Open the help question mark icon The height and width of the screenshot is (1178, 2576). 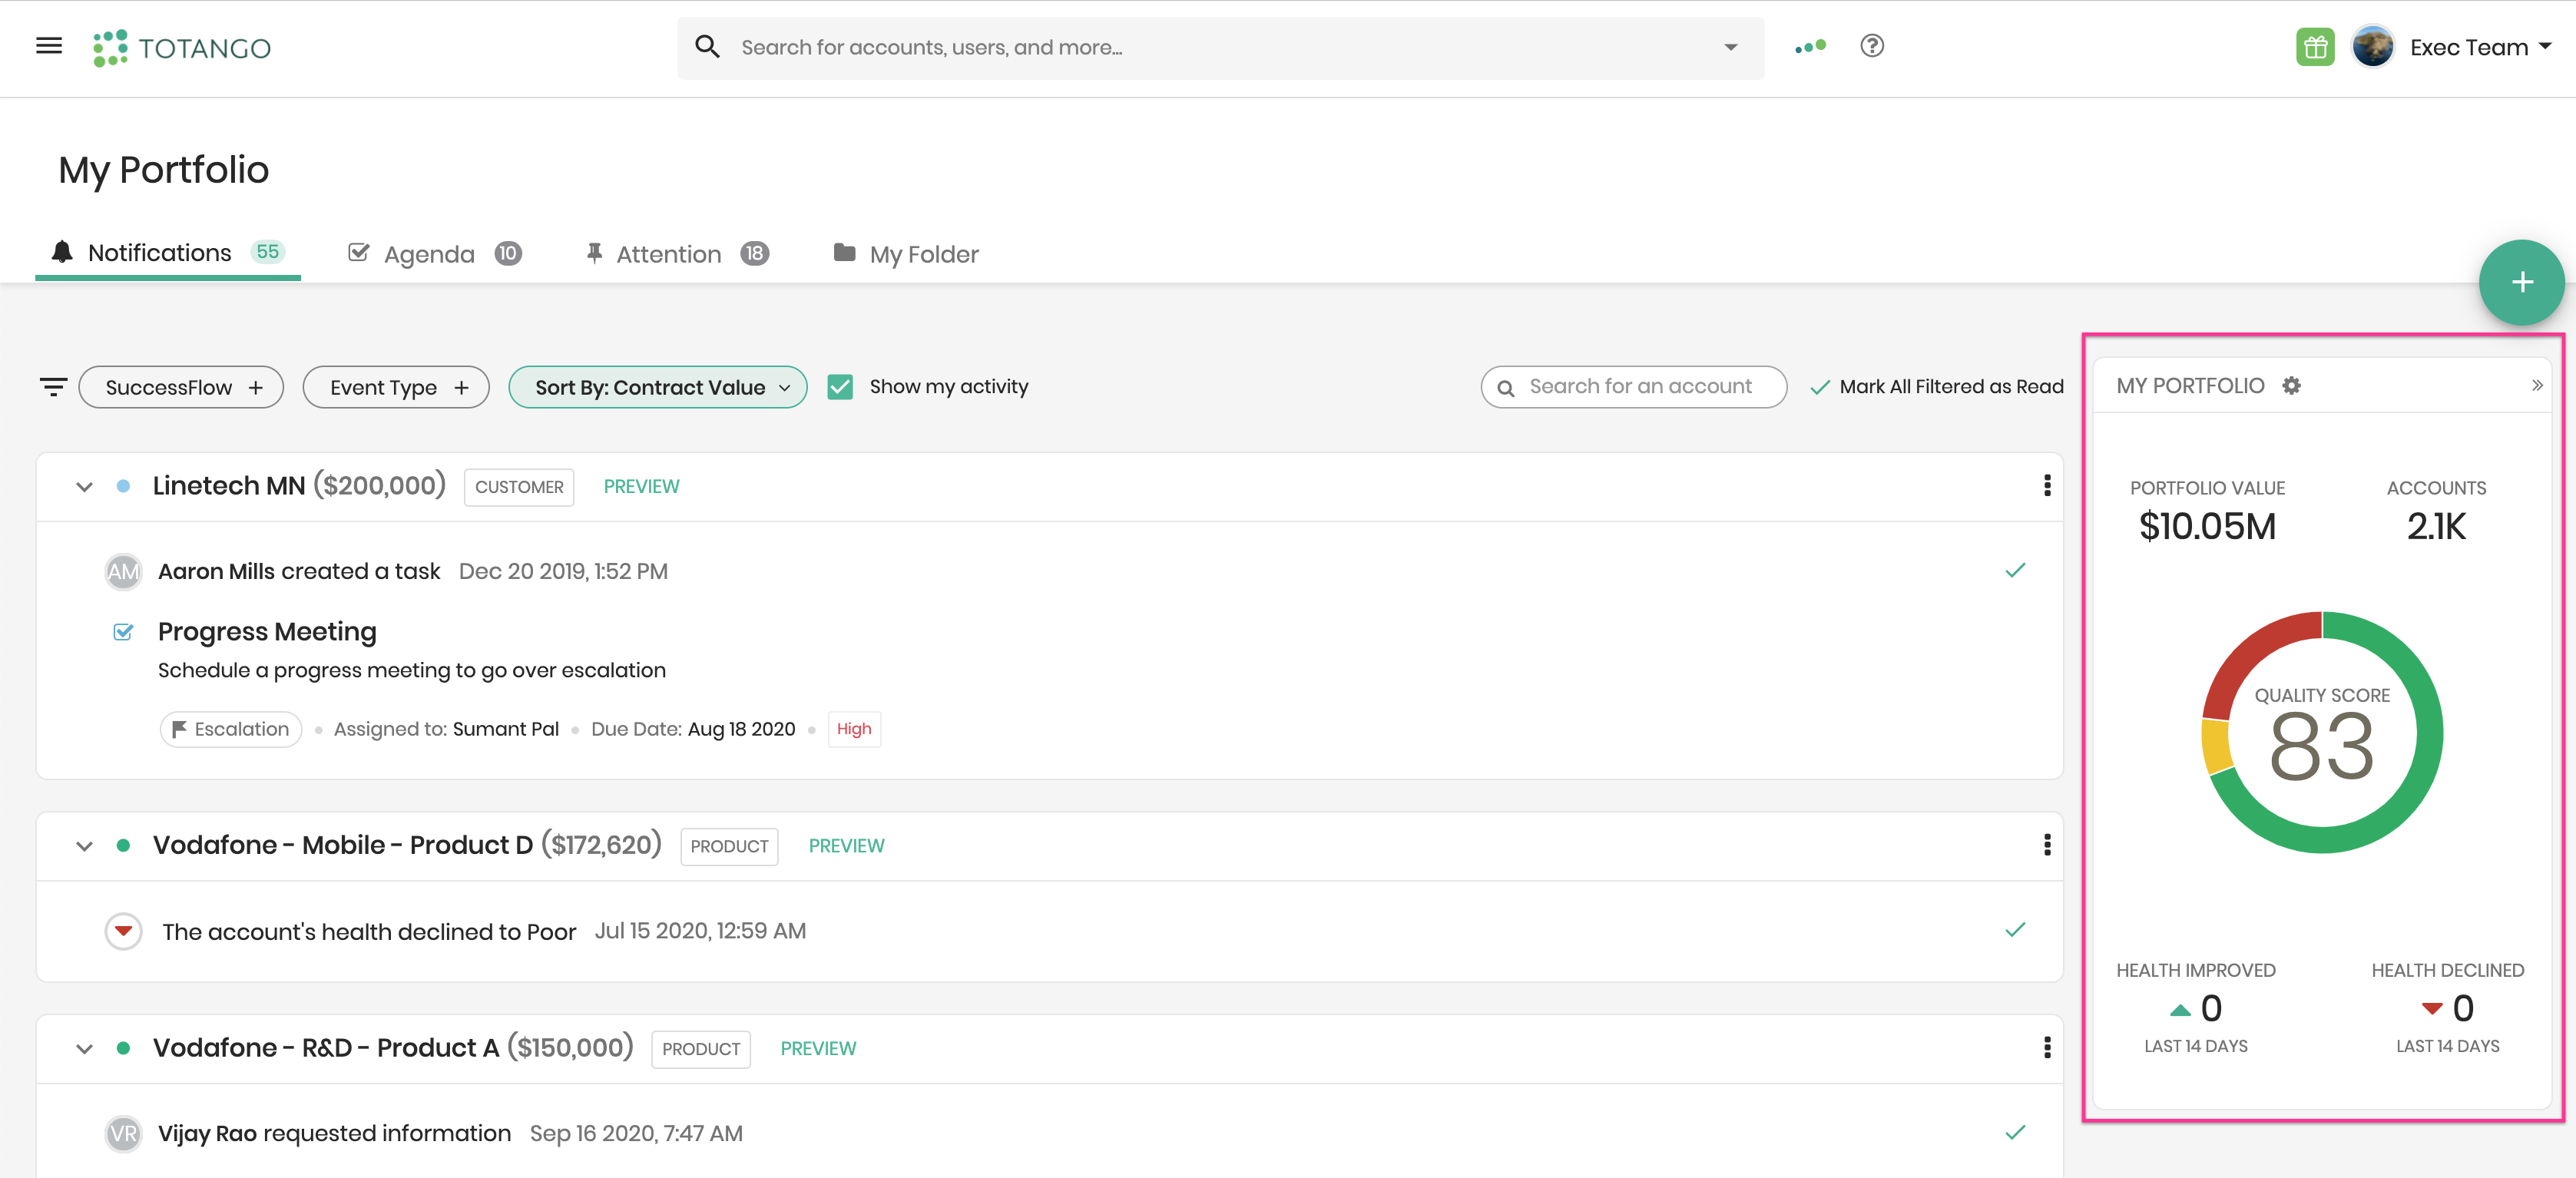click(1872, 46)
